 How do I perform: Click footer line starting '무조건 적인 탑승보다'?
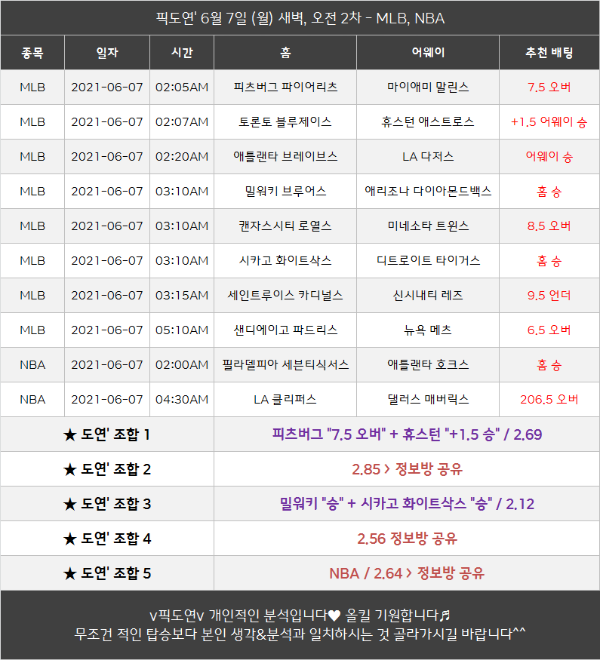tap(300, 633)
